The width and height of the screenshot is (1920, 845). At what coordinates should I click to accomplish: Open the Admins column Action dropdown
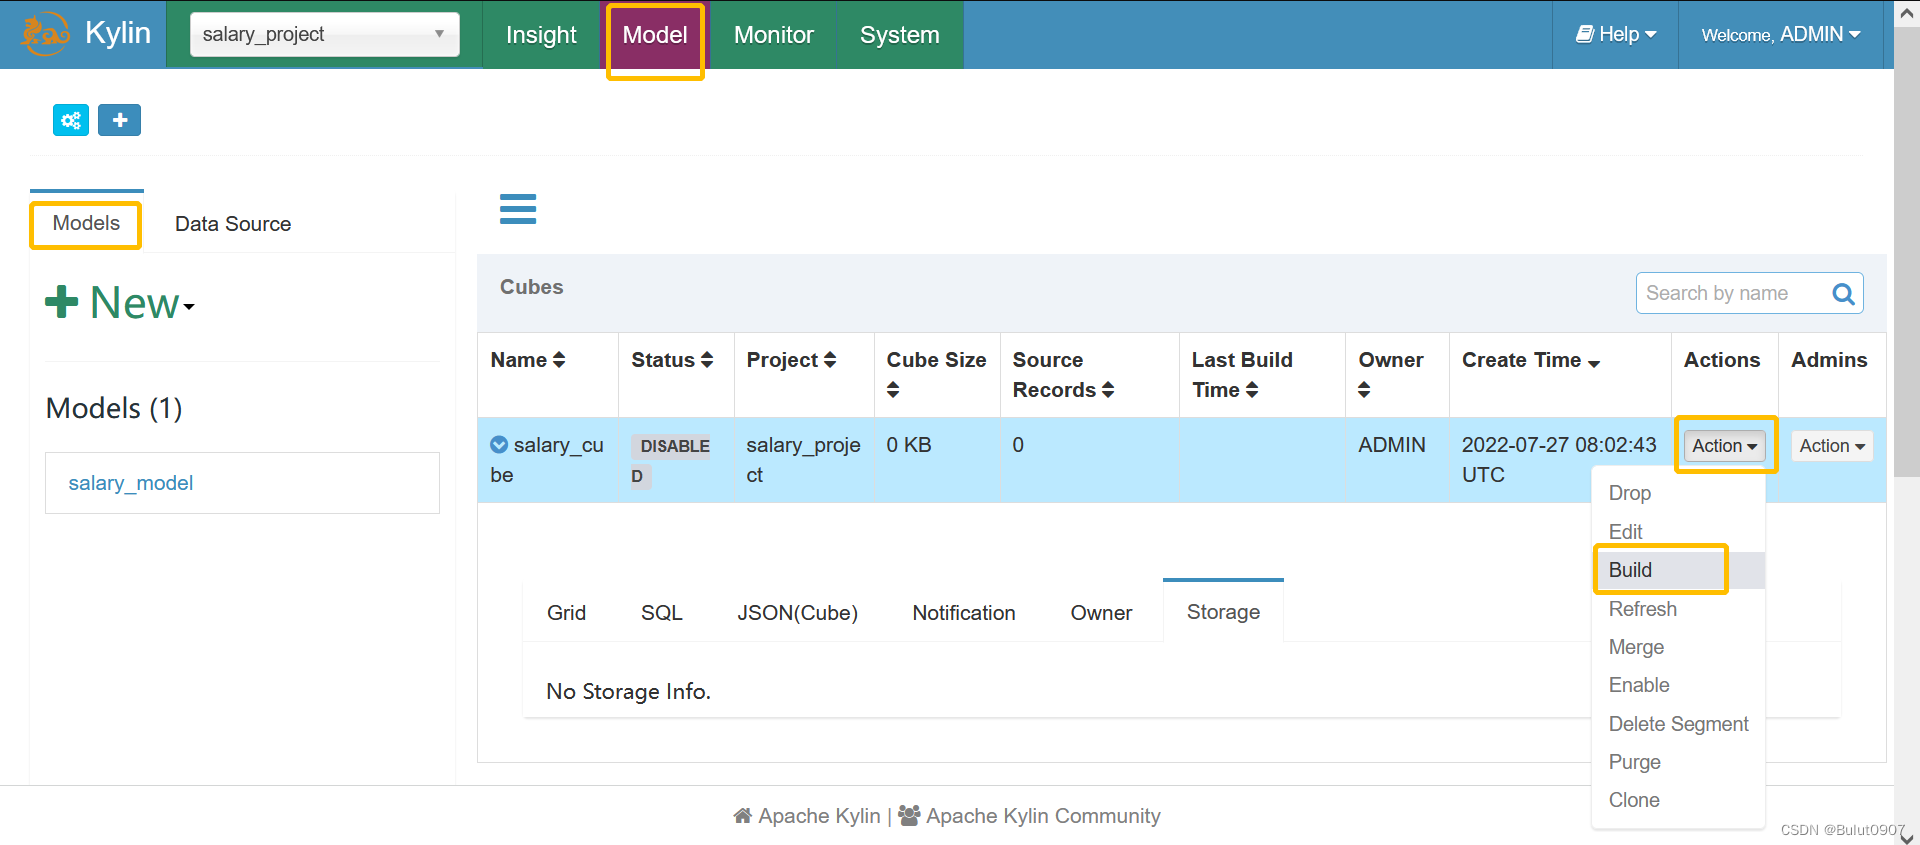pos(1832,446)
